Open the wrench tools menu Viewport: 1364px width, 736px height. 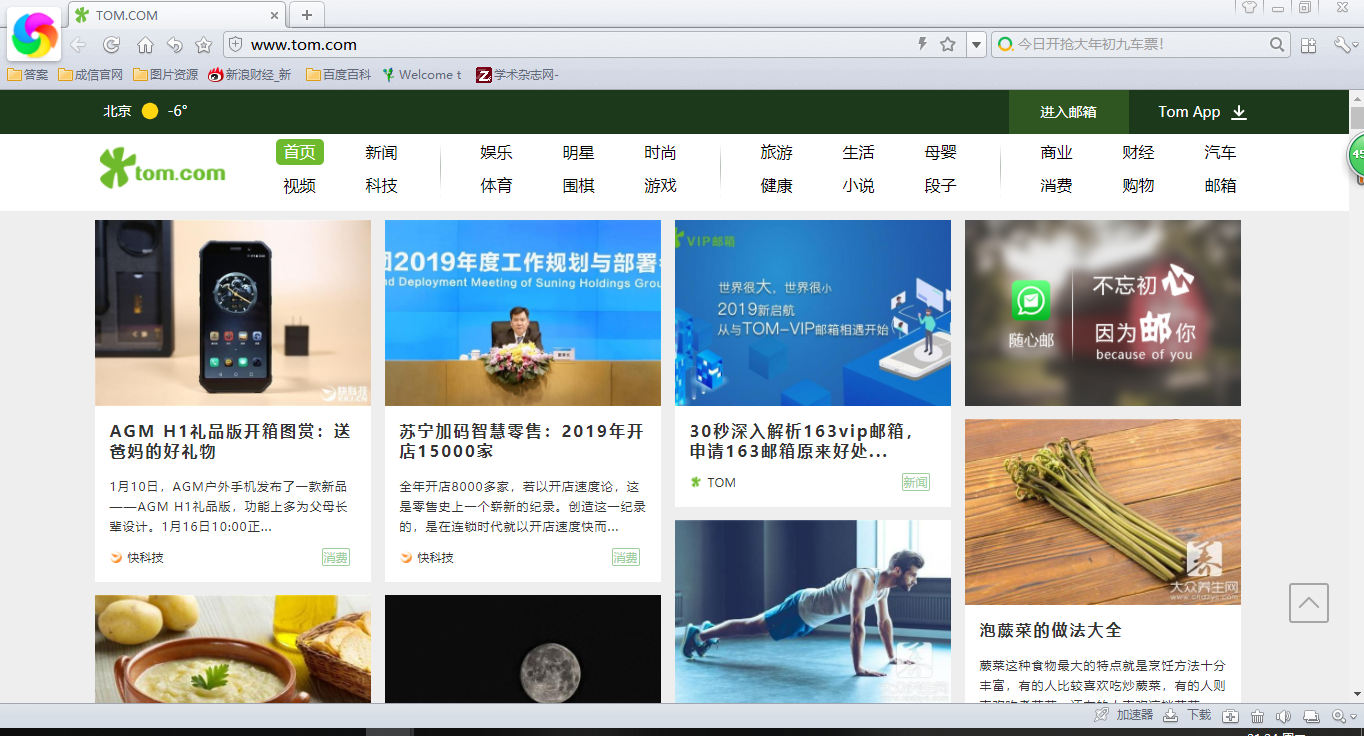tap(1345, 45)
